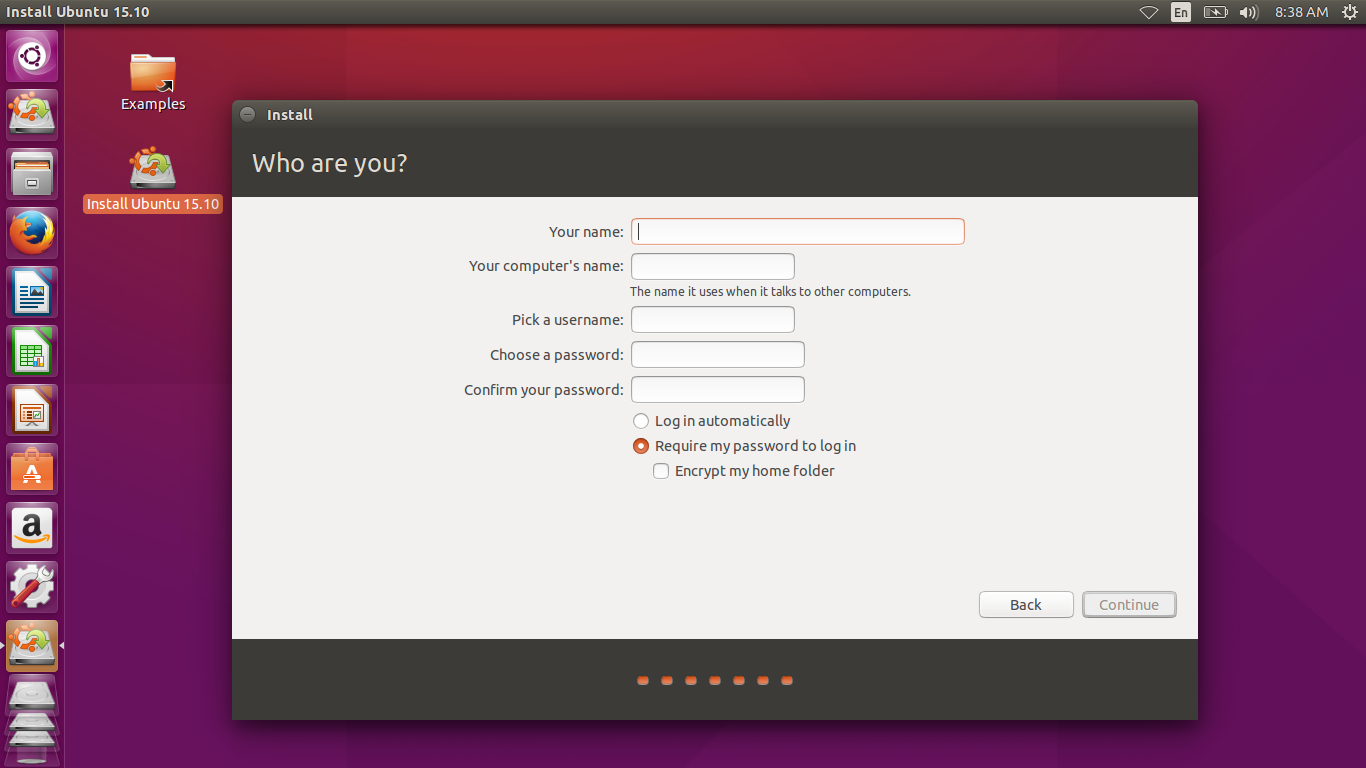Screen dimensions: 1366x768
Task: Open System Settings from the launcher
Action: (32, 587)
